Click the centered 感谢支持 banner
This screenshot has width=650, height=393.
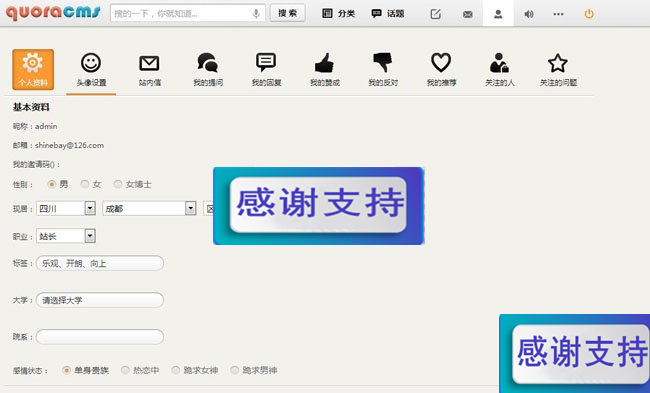click(318, 206)
